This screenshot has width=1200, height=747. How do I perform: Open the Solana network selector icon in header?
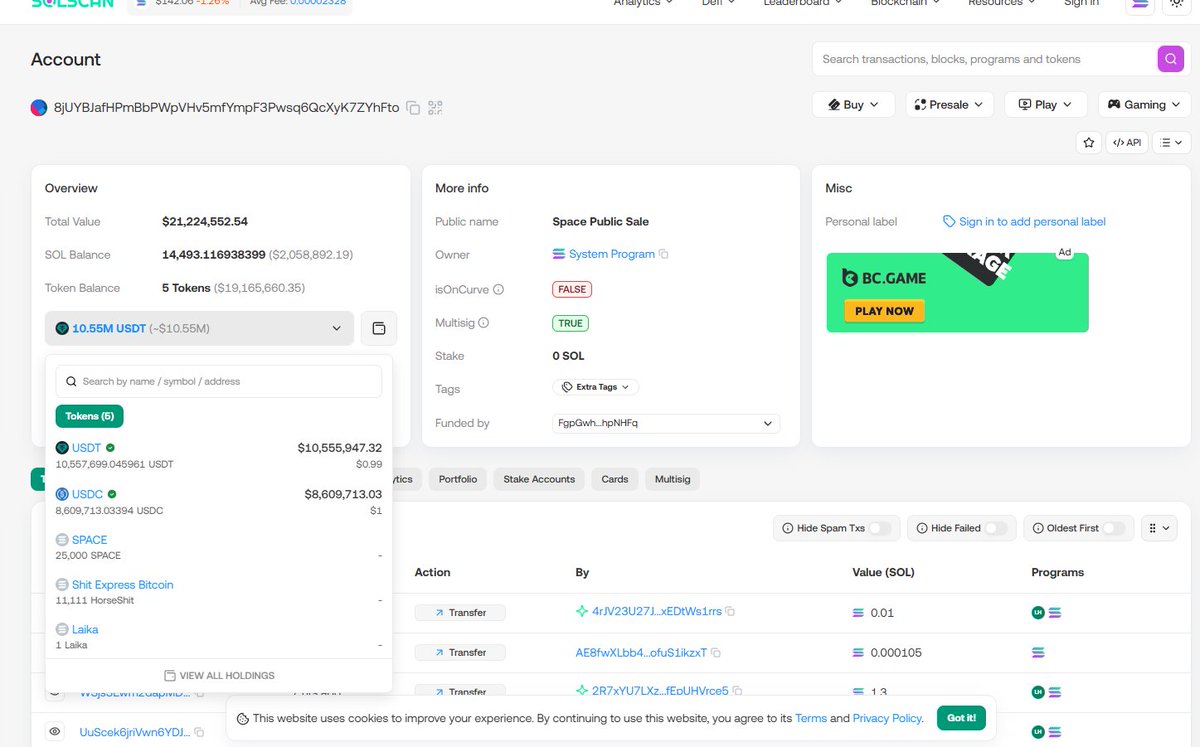click(x=1139, y=4)
